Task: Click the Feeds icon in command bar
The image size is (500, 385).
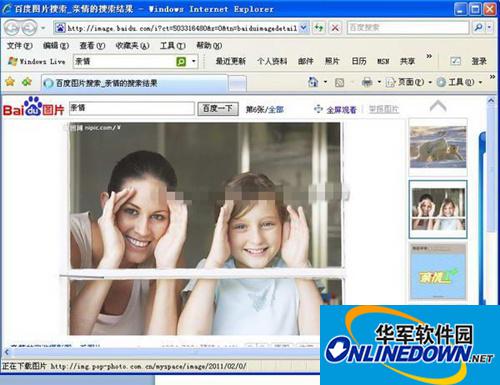Action: tap(339, 82)
